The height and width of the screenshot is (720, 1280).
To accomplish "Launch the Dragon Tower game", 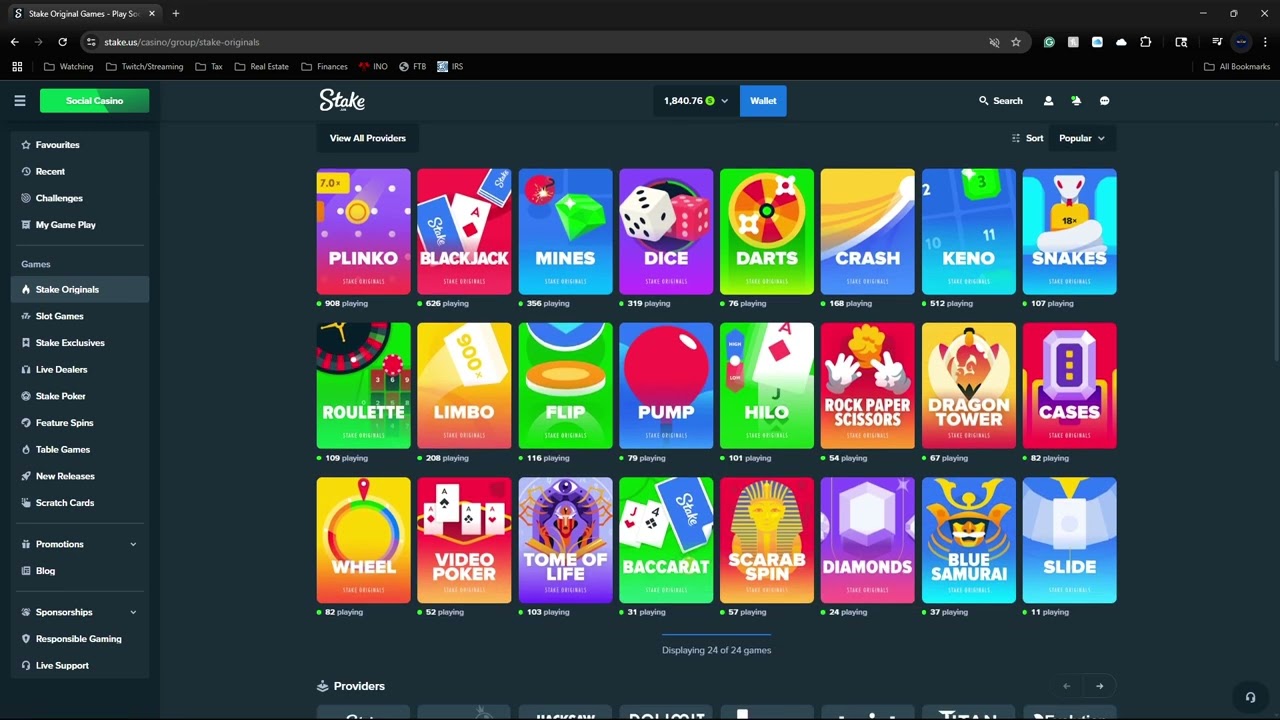I will pyautogui.click(x=968, y=386).
